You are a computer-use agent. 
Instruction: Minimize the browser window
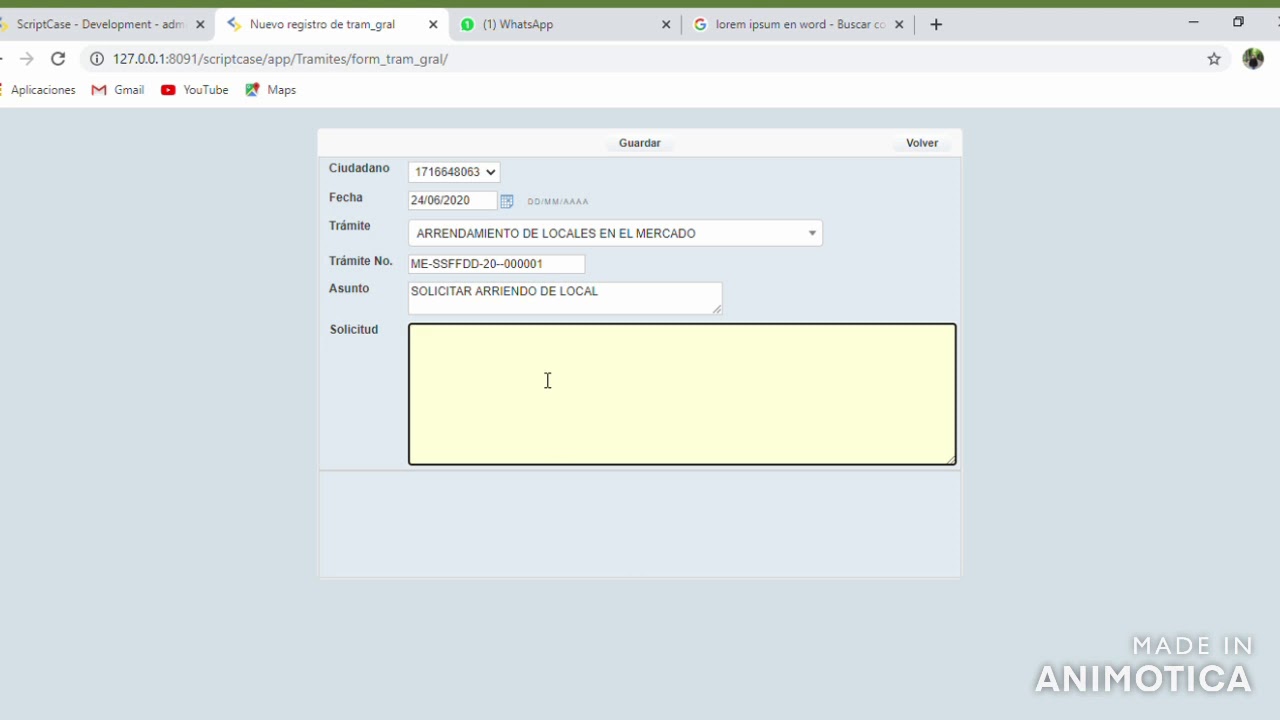tap(1193, 22)
